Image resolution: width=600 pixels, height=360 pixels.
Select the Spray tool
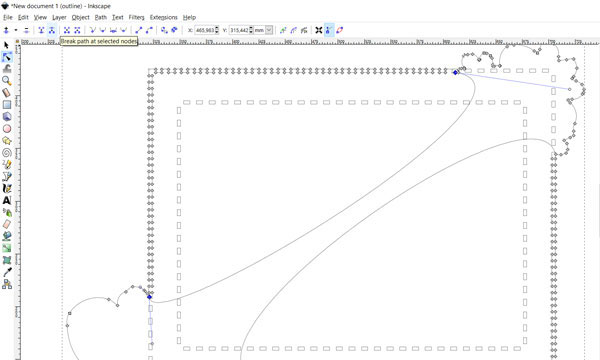pos(7,212)
